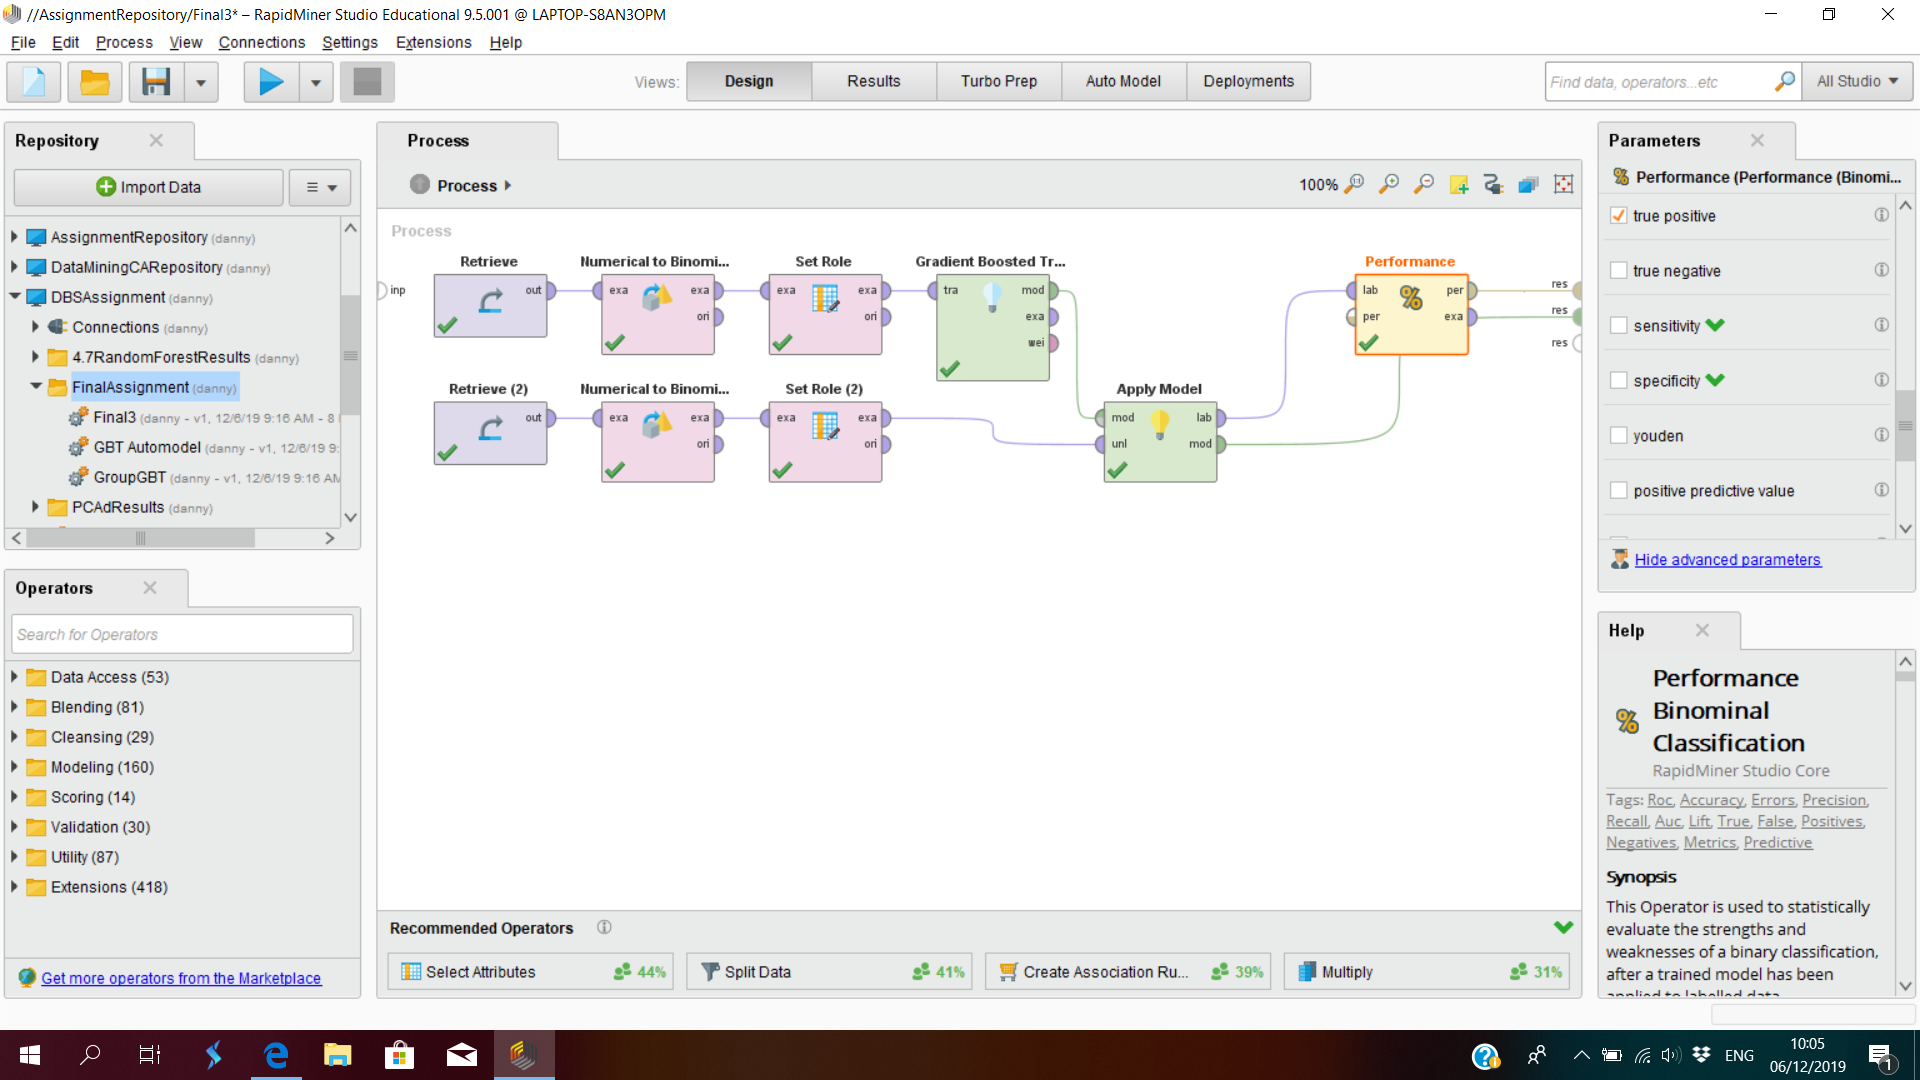The height and width of the screenshot is (1080, 1920).
Task: Open the Windows Start menu
Action: [30, 1055]
